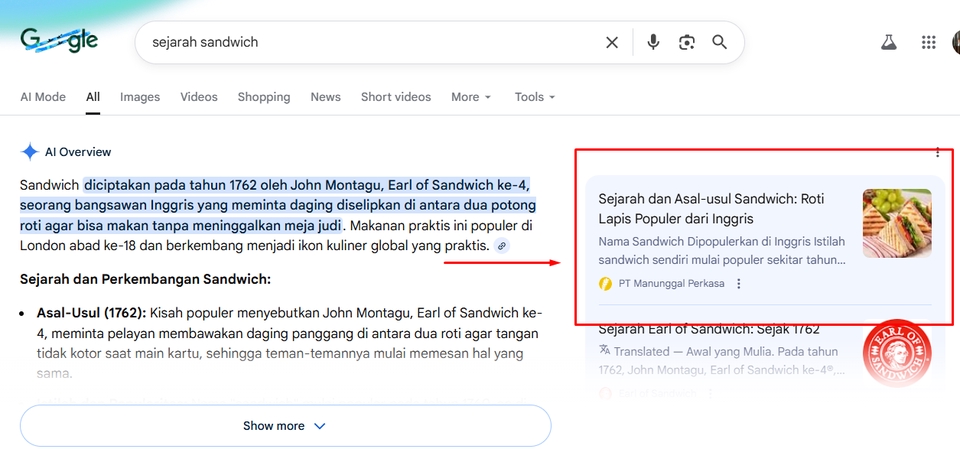Open Google Lens image search
The image size is (960, 449).
tap(686, 42)
